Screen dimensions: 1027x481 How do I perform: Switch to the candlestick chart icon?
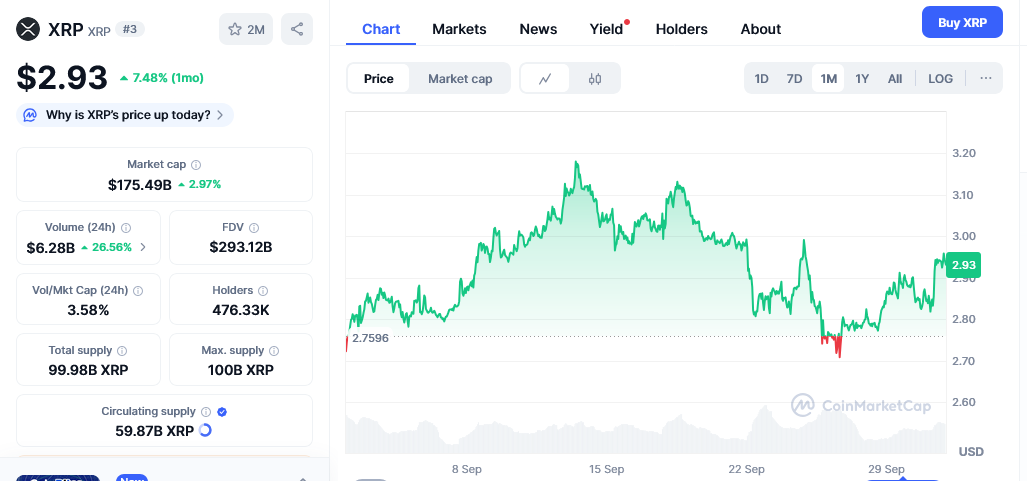point(595,79)
